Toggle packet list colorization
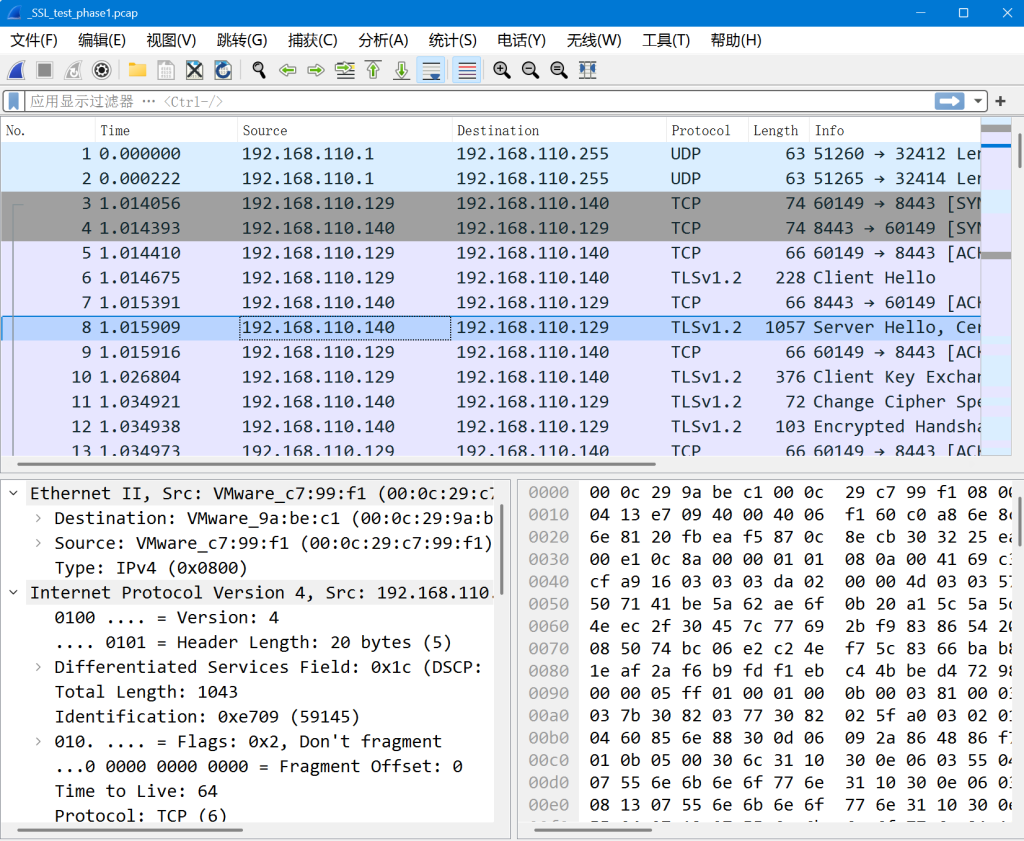 [465, 70]
